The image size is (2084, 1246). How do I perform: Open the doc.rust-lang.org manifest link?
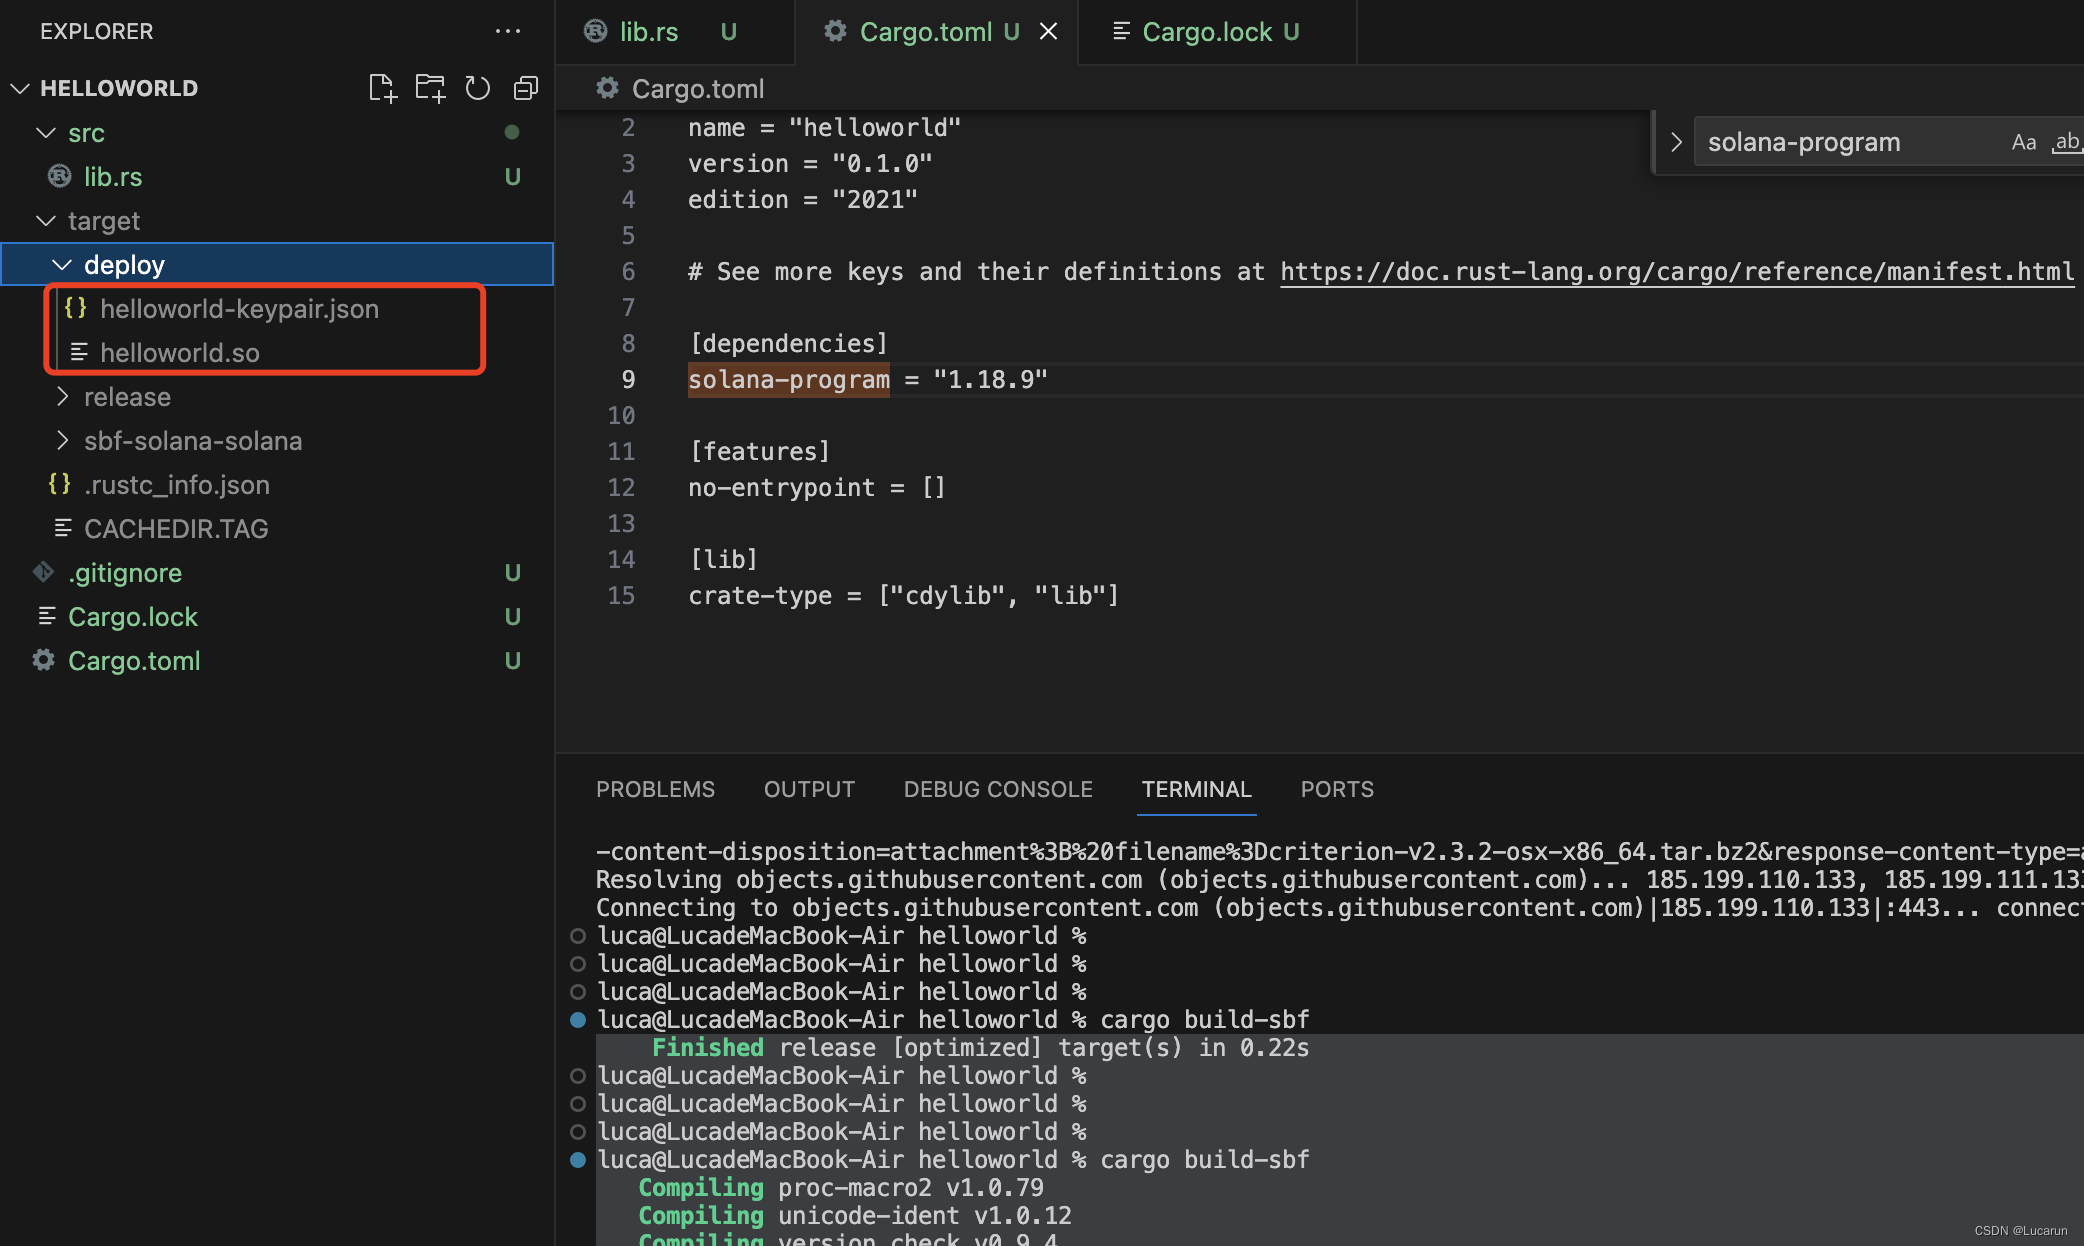click(x=1676, y=272)
